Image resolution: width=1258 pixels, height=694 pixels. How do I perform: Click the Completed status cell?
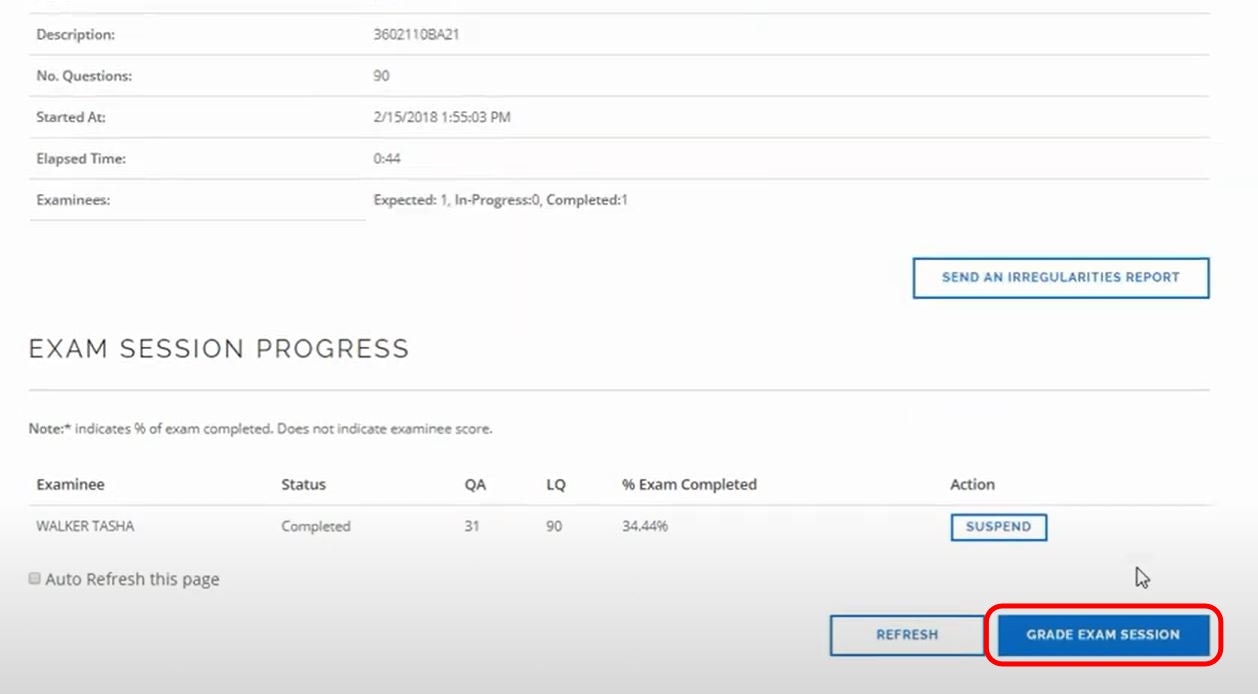315,526
